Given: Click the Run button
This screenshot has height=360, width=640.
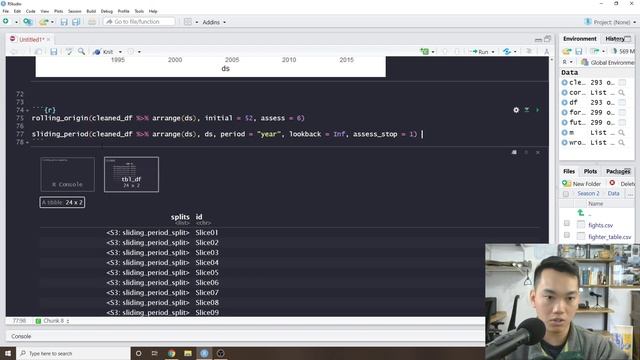Looking at the screenshot, I should pyautogui.click(x=480, y=52).
